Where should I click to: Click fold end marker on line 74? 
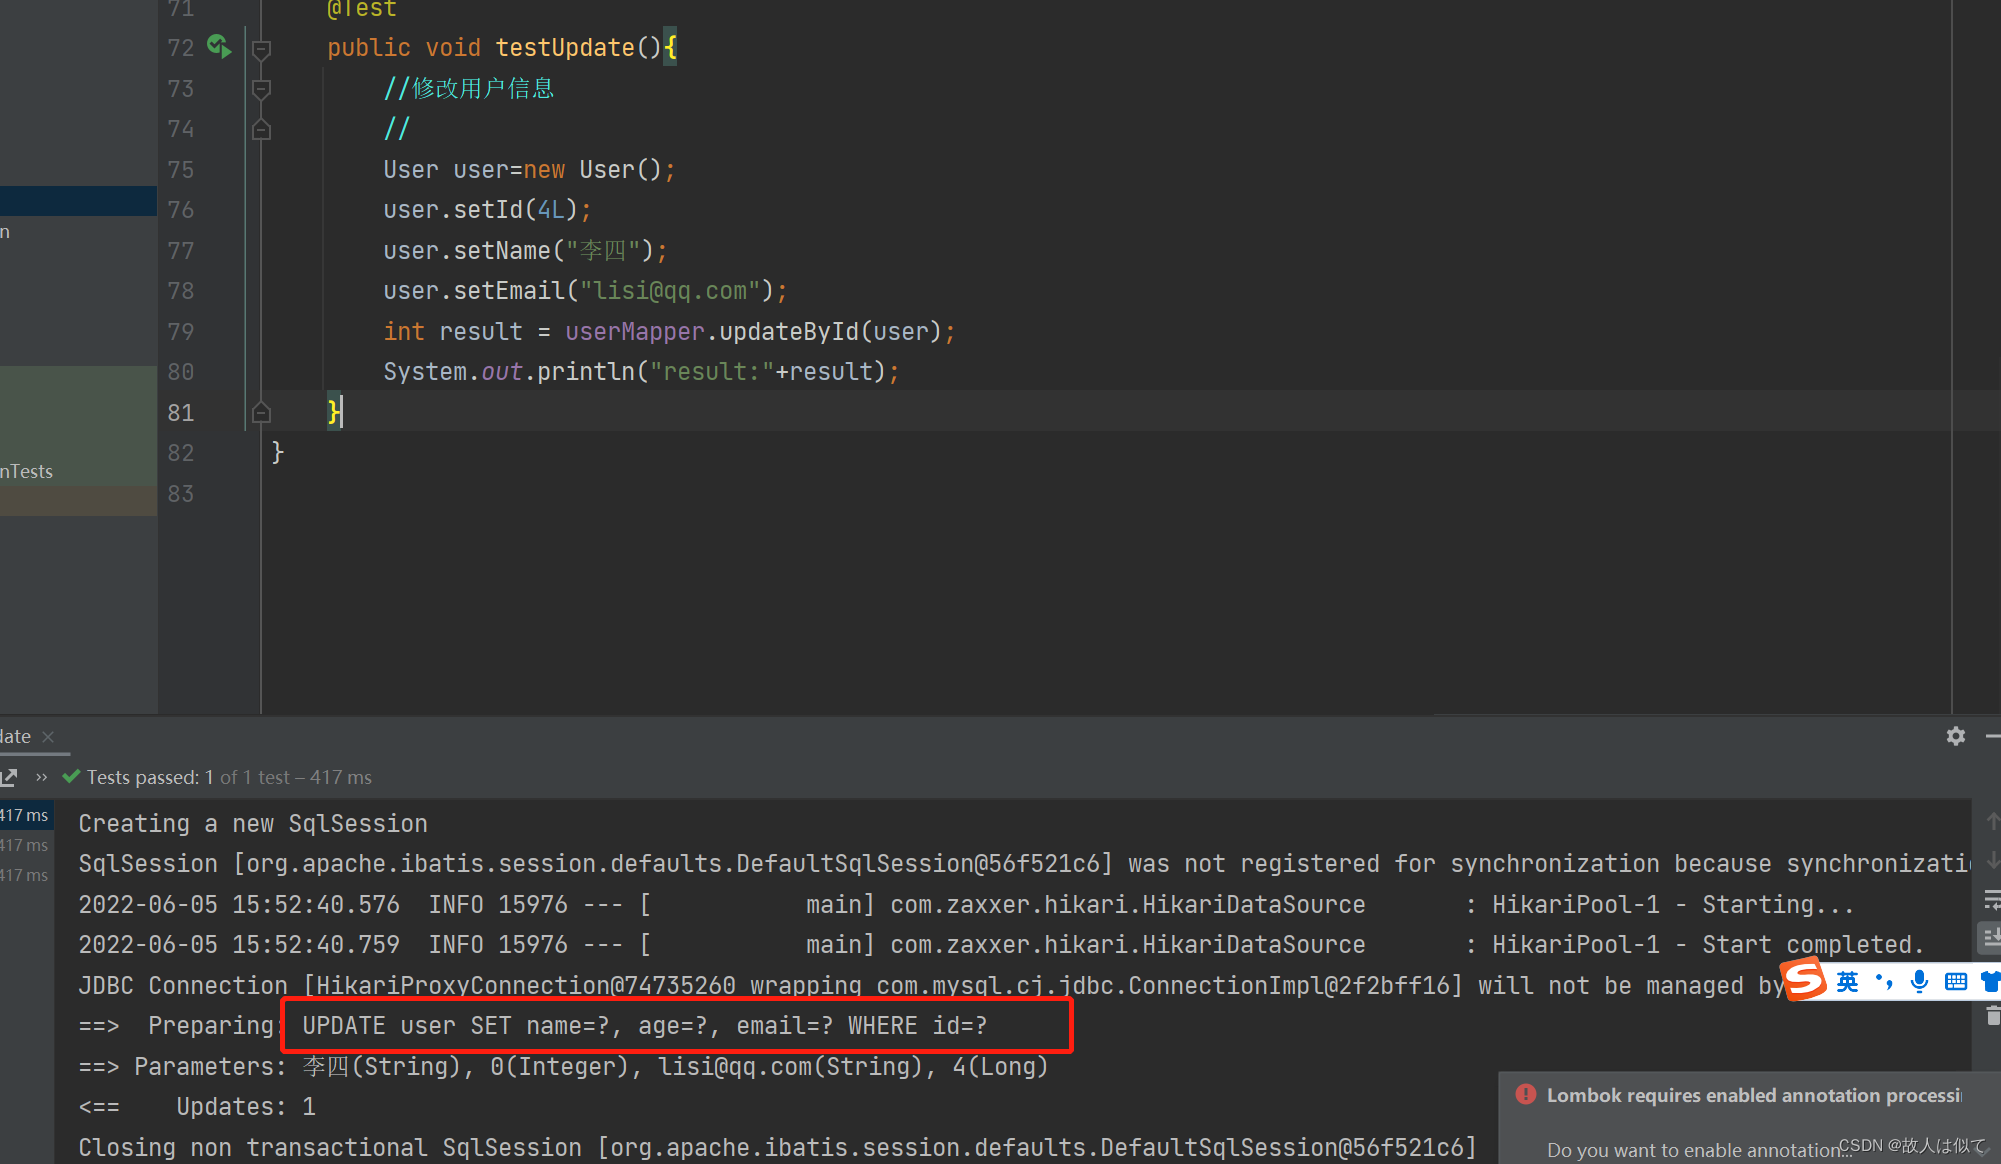click(x=261, y=129)
